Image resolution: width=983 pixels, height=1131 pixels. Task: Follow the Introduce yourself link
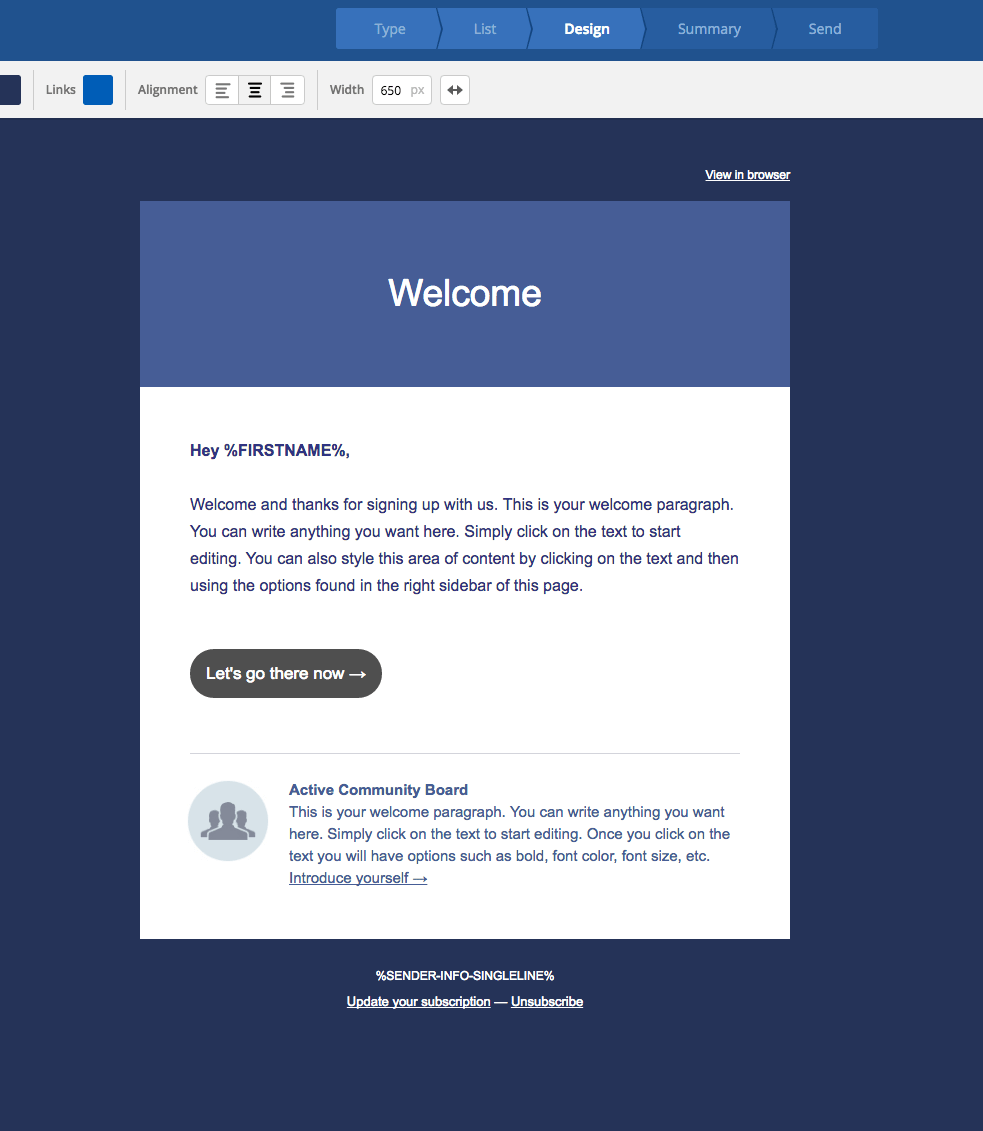358,878
